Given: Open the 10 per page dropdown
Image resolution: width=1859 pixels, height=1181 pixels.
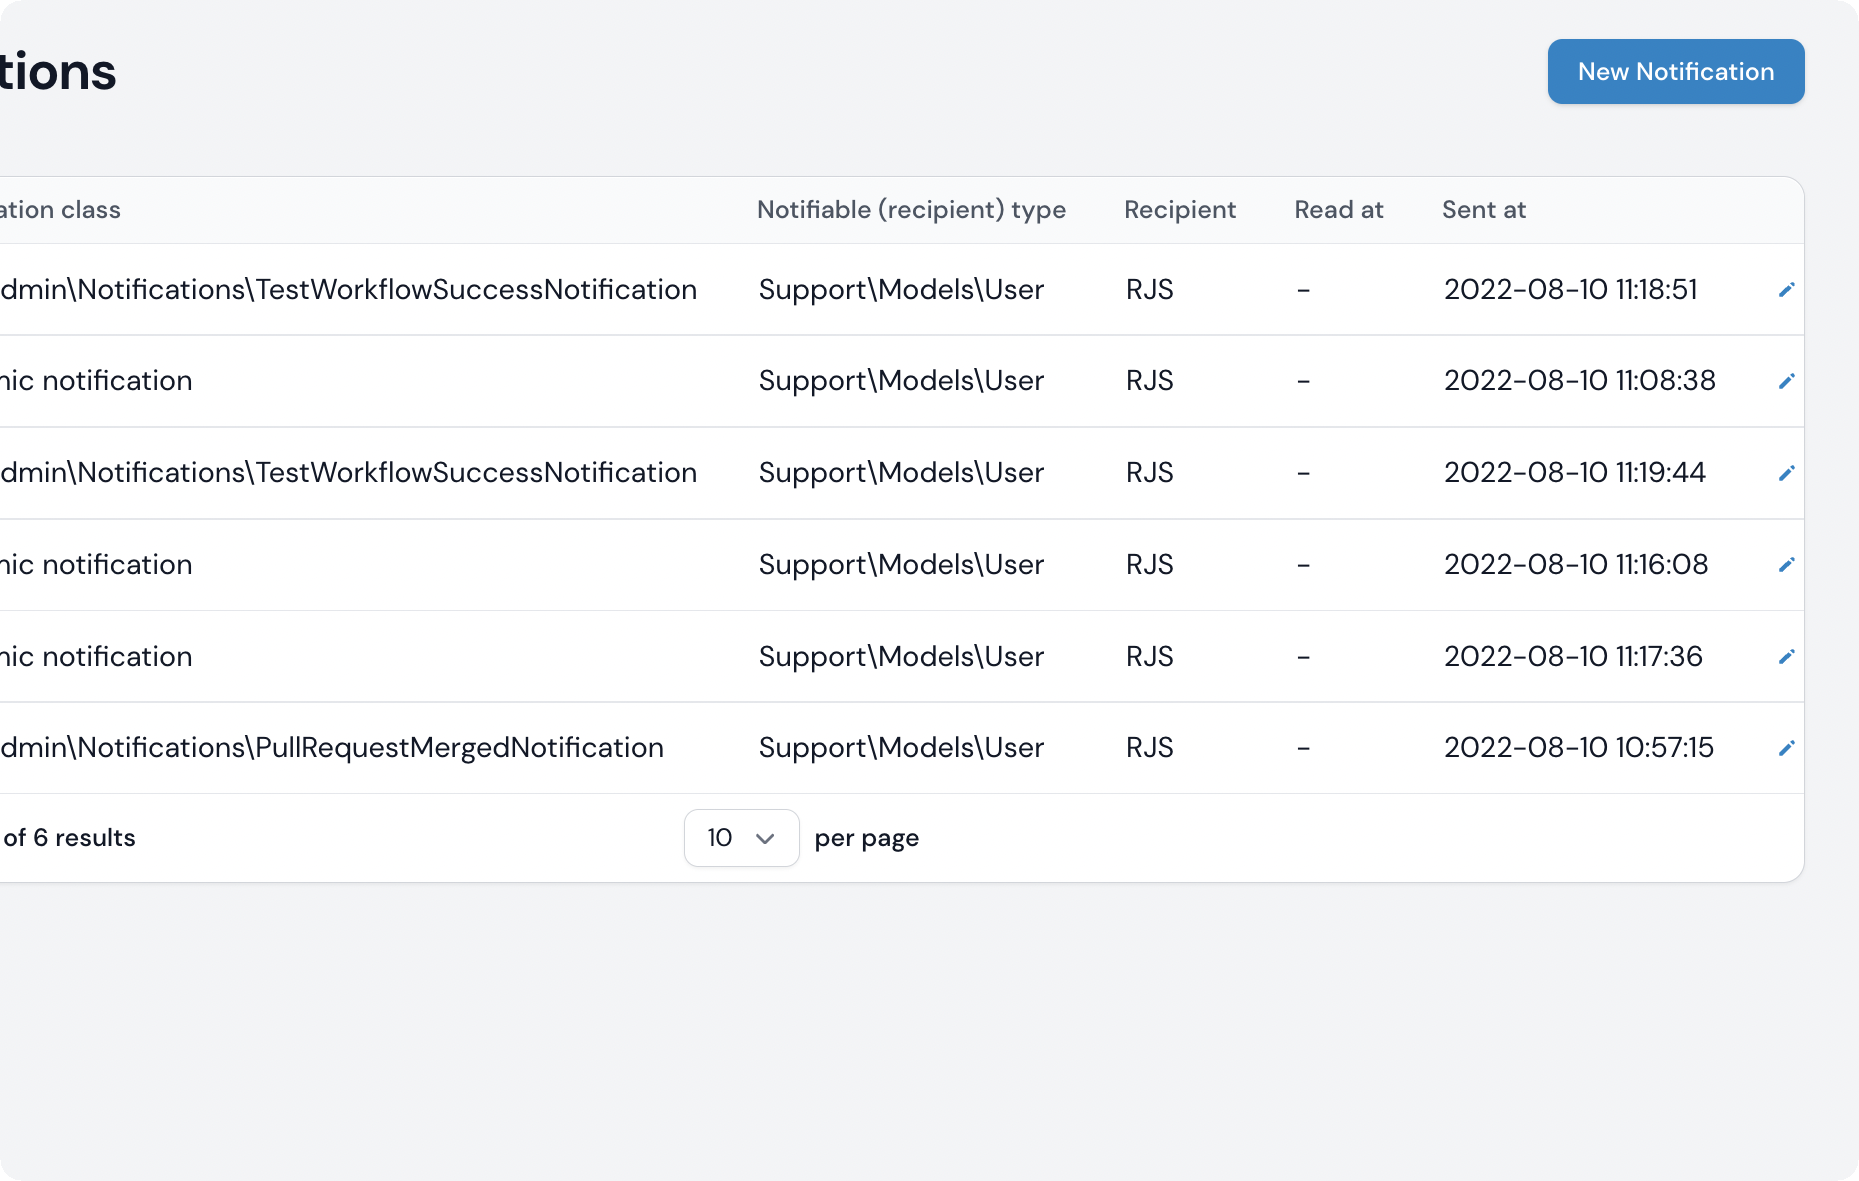Looking at the screenshot, I should tap(741, 838).
